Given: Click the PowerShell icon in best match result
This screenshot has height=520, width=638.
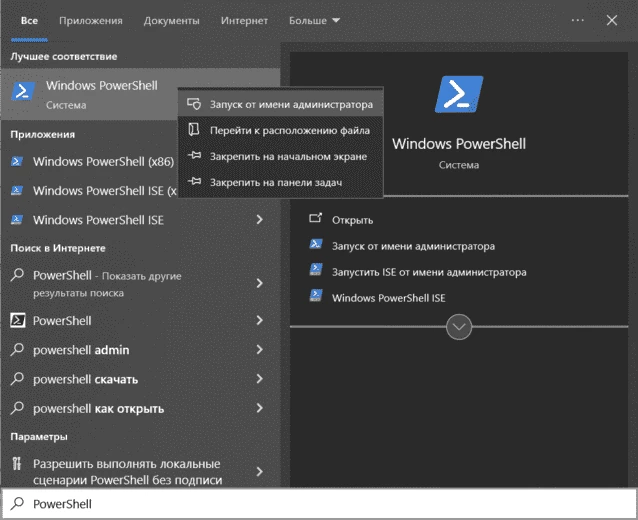Looking at the screenshot, I should click(22, 93).
